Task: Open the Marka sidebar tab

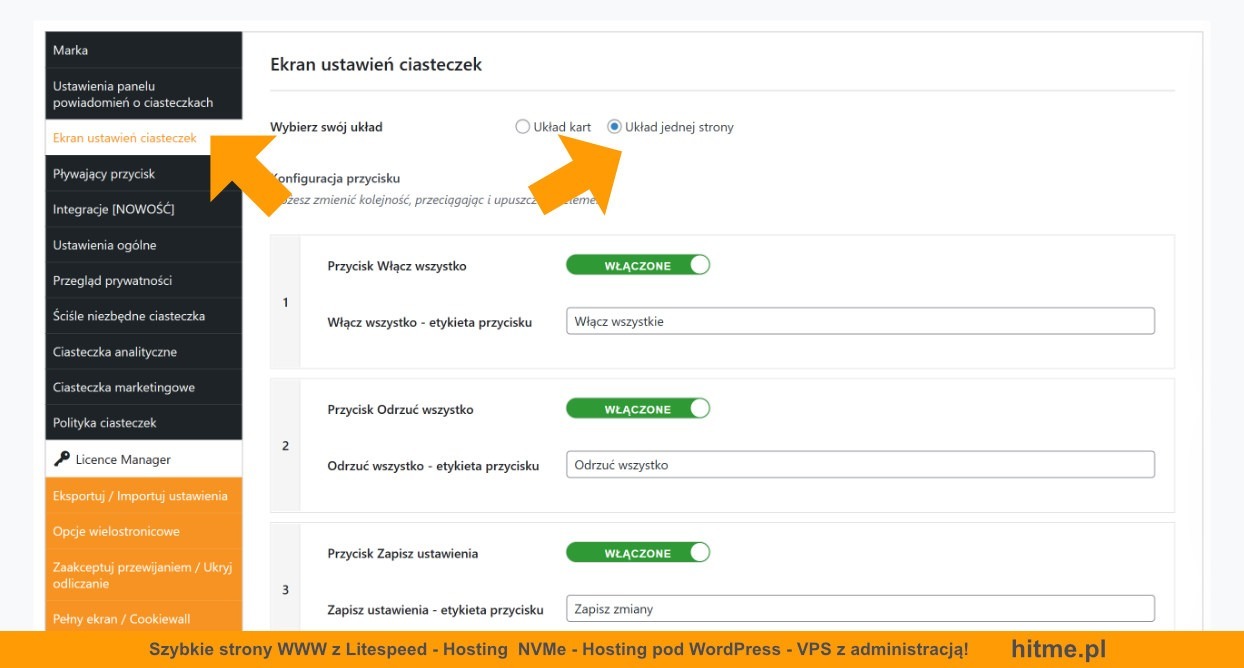Action: [143, 50]
